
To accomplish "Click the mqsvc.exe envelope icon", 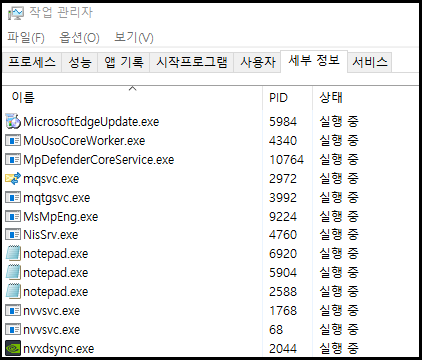I will tap(13, 179).
